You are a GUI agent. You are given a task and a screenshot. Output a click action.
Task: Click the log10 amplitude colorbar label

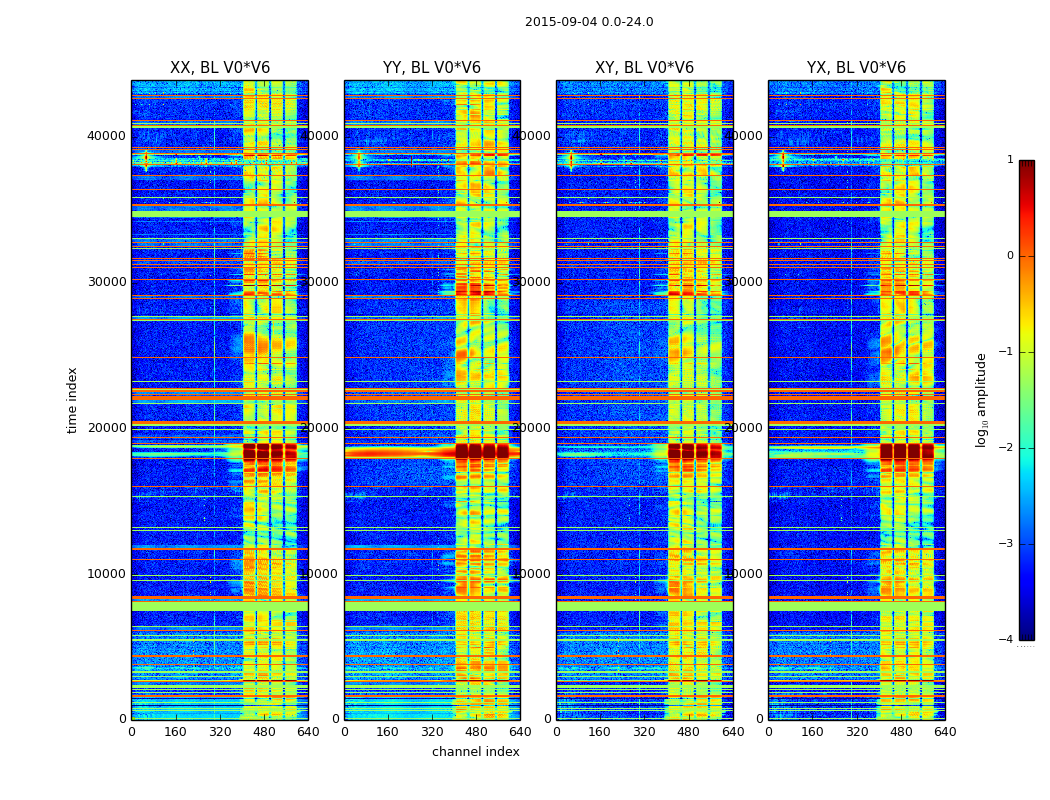[x=981, y=400]
